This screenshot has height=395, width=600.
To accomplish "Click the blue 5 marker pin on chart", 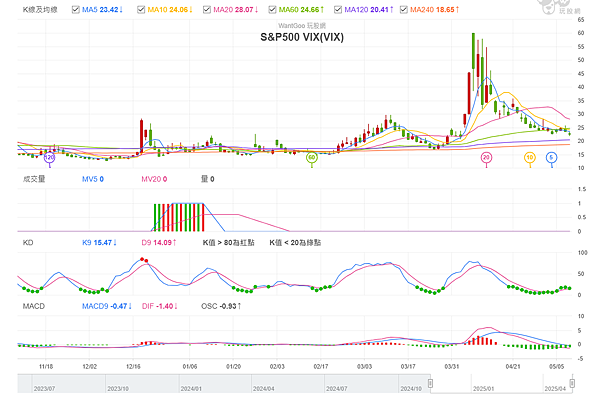I will [551, 157].
